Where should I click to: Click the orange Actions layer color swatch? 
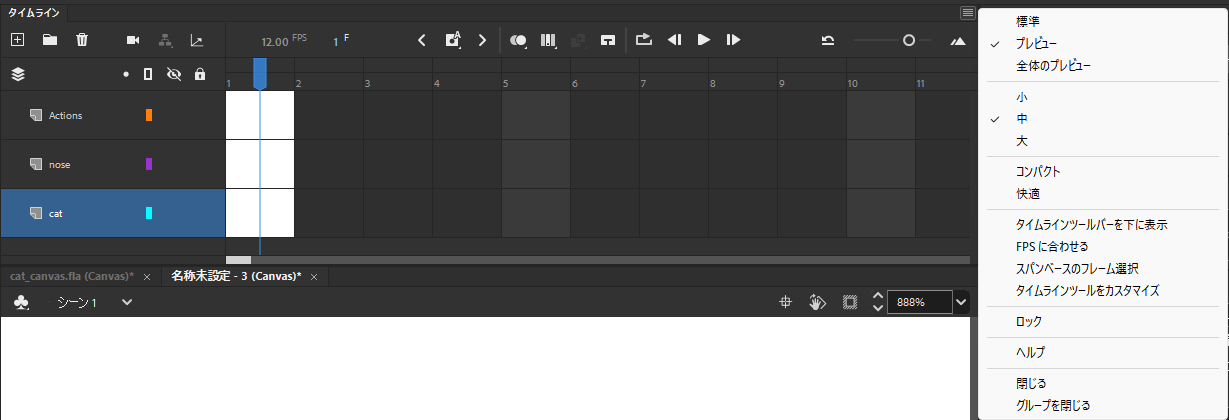click(149, 115)
